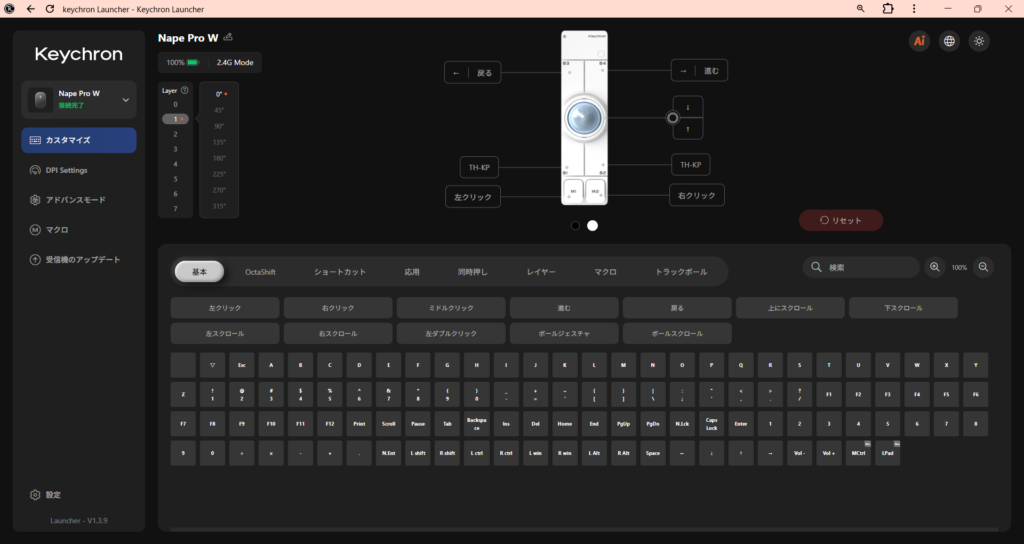This screenshot has height=544, width=1024.
Task: Switch to the ショートカット tab
Action: click(x=340, y=272)
